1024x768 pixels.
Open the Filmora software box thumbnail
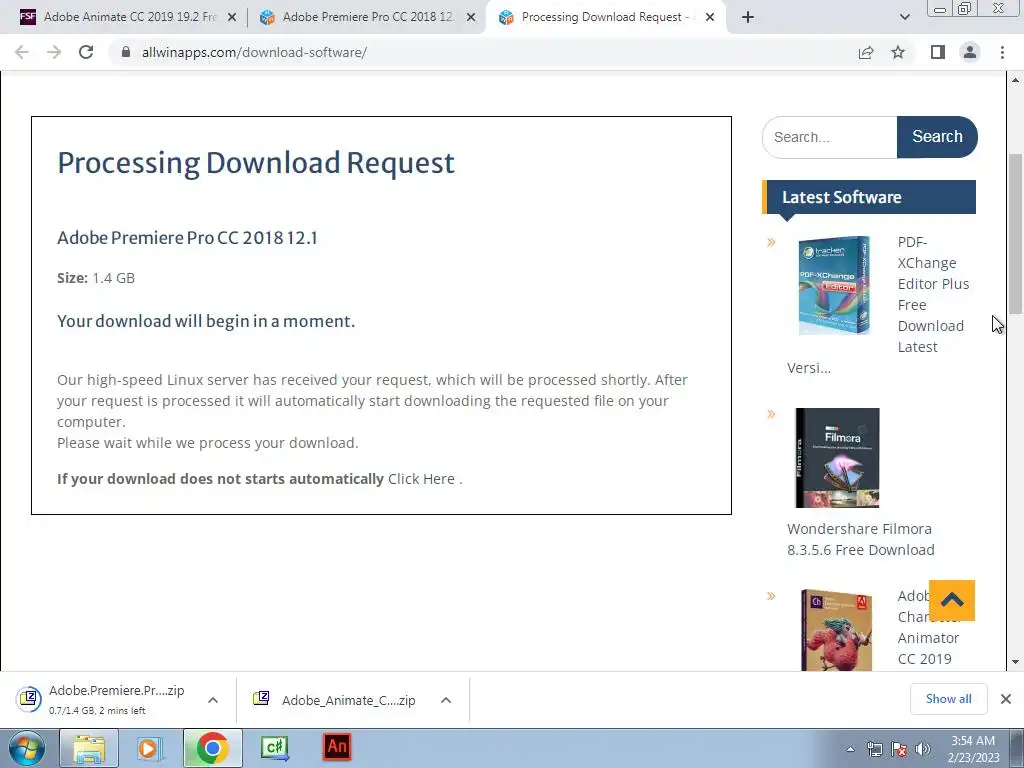(x=837, y=458)
